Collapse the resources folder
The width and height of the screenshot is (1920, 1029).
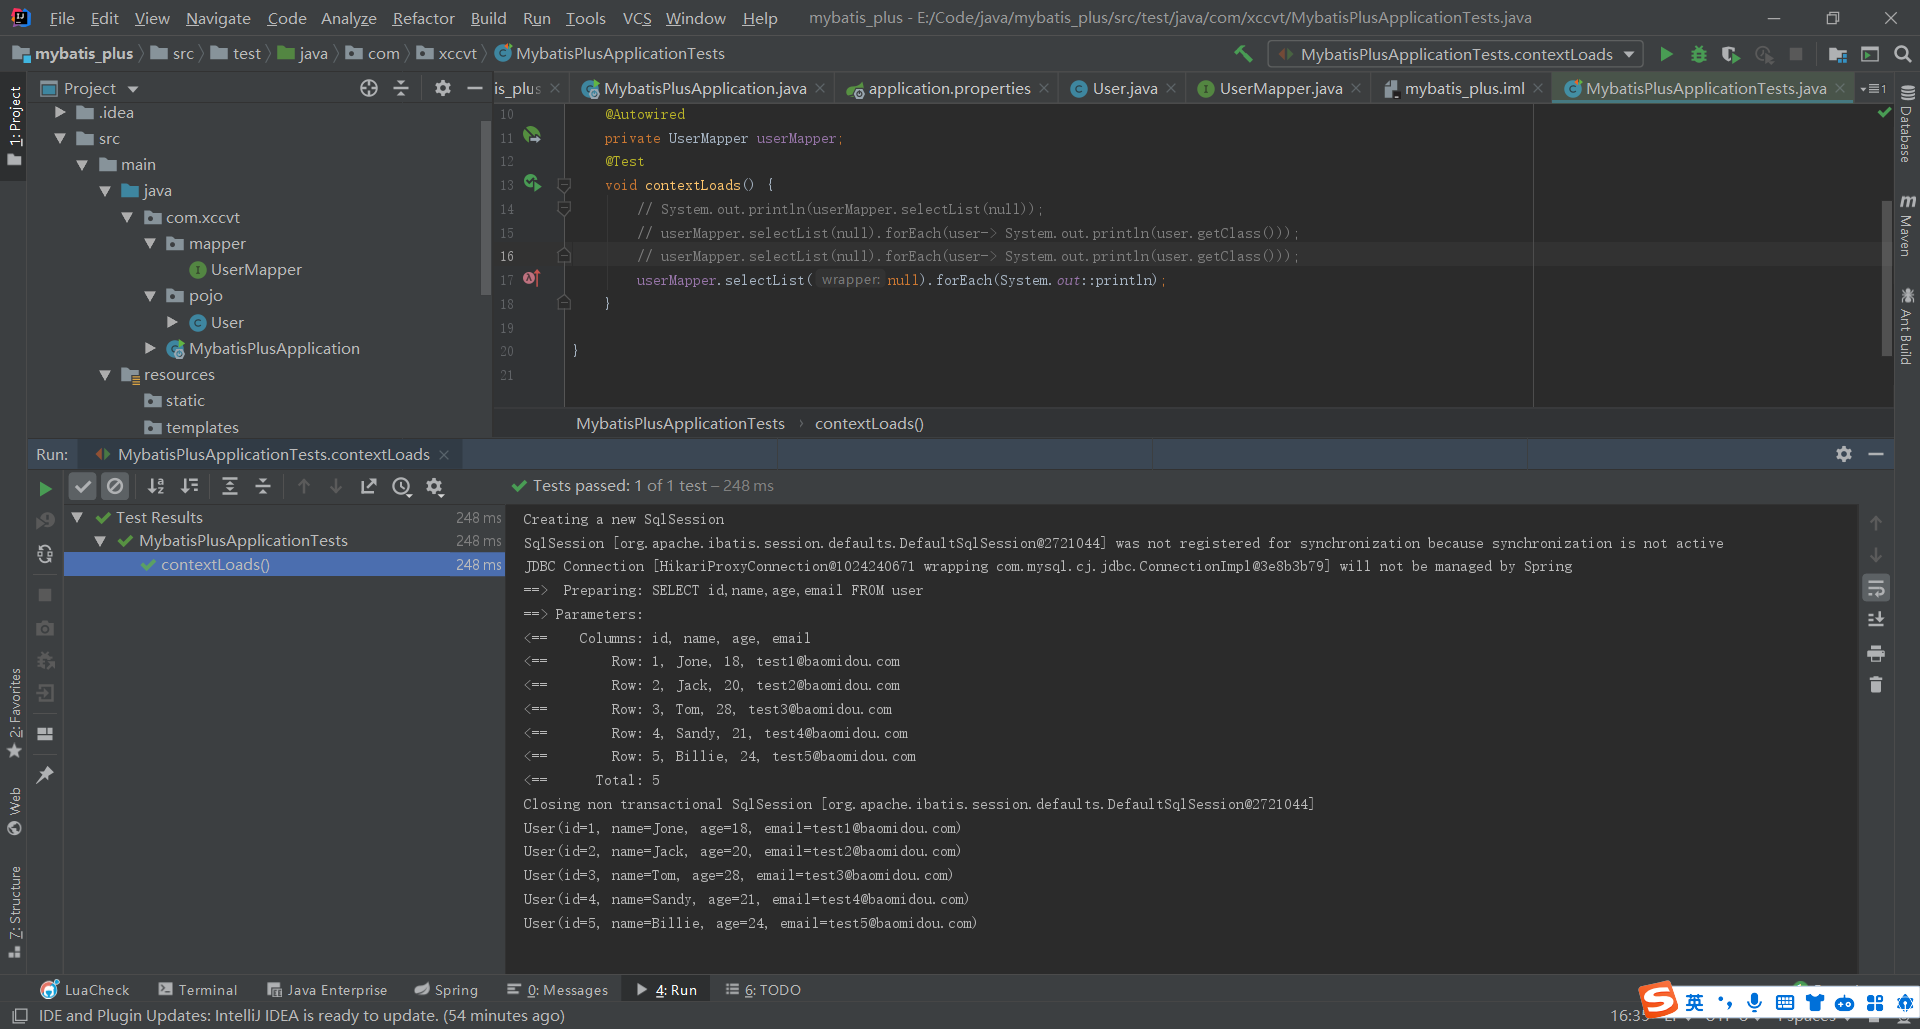105,374
